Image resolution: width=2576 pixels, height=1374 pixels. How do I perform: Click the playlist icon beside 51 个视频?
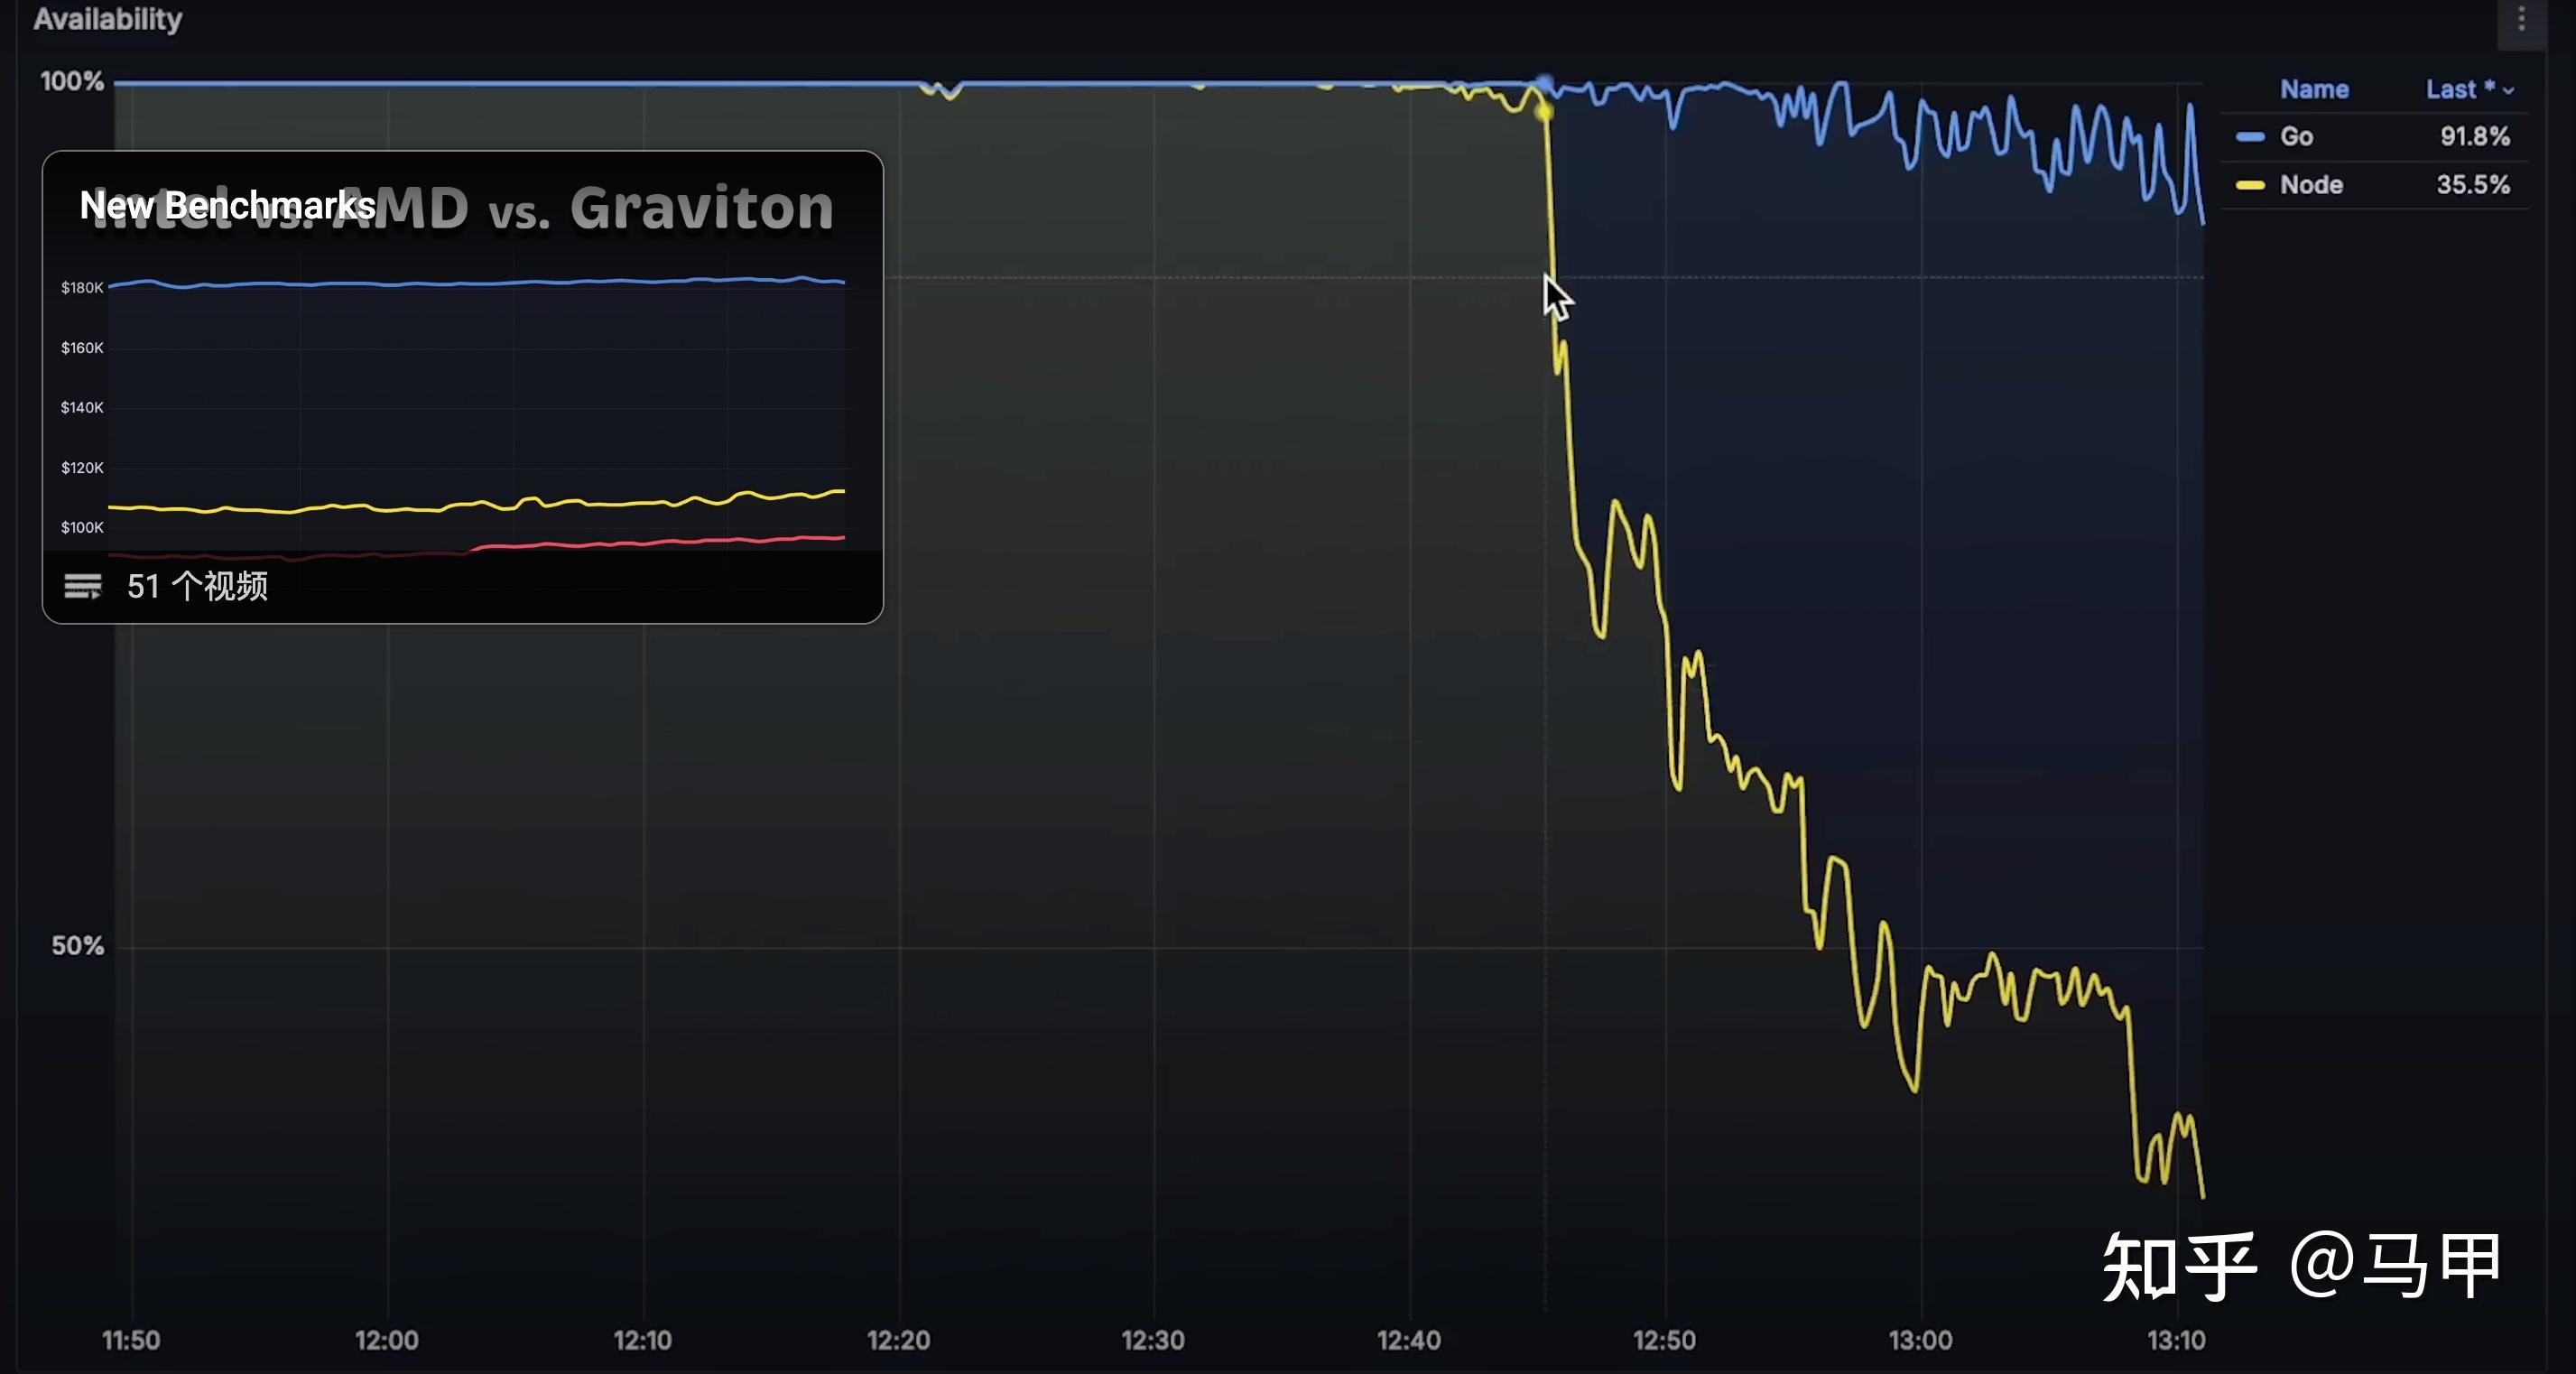[83, 586]
